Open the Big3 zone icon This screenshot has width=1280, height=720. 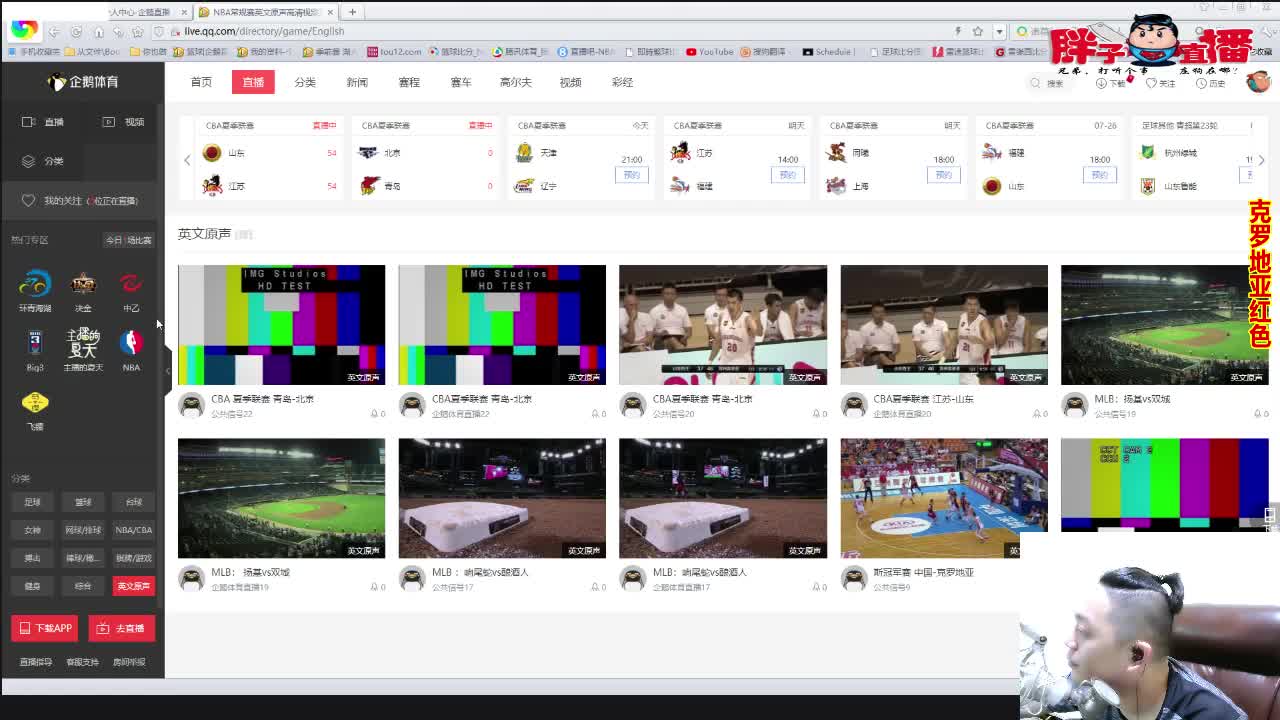pyautogui.click(x=35, y=343)
